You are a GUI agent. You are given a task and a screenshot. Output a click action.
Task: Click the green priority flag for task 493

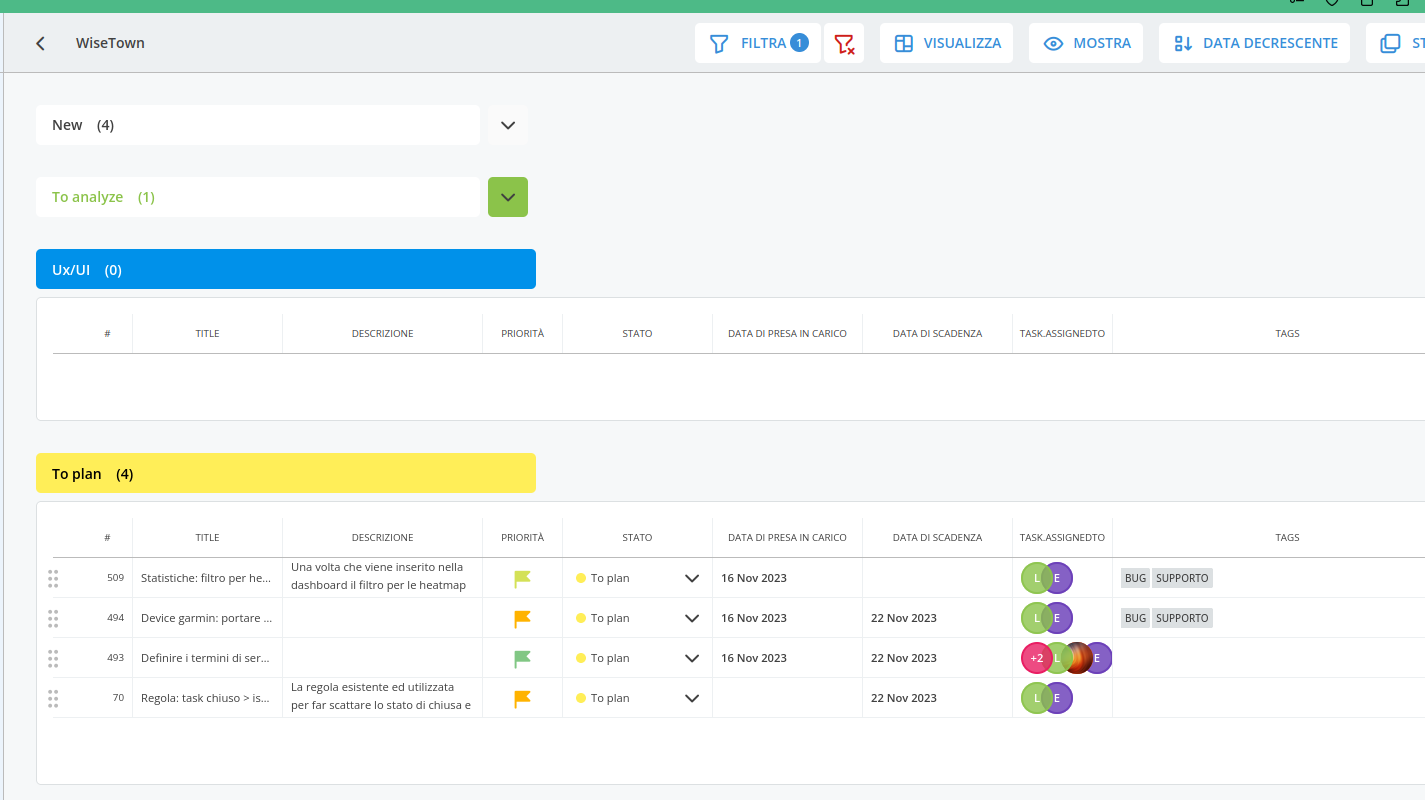pyautogui.click(x=522, y=658)
